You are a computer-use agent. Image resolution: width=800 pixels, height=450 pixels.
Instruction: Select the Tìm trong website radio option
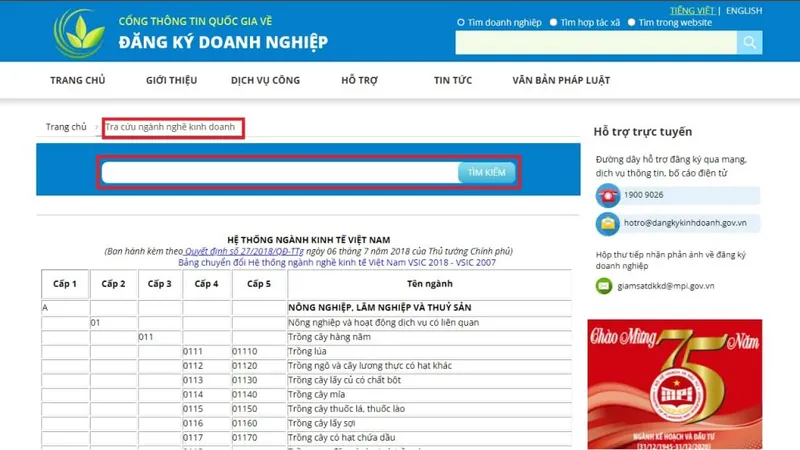pyautogui.click(x=631, y=22)
